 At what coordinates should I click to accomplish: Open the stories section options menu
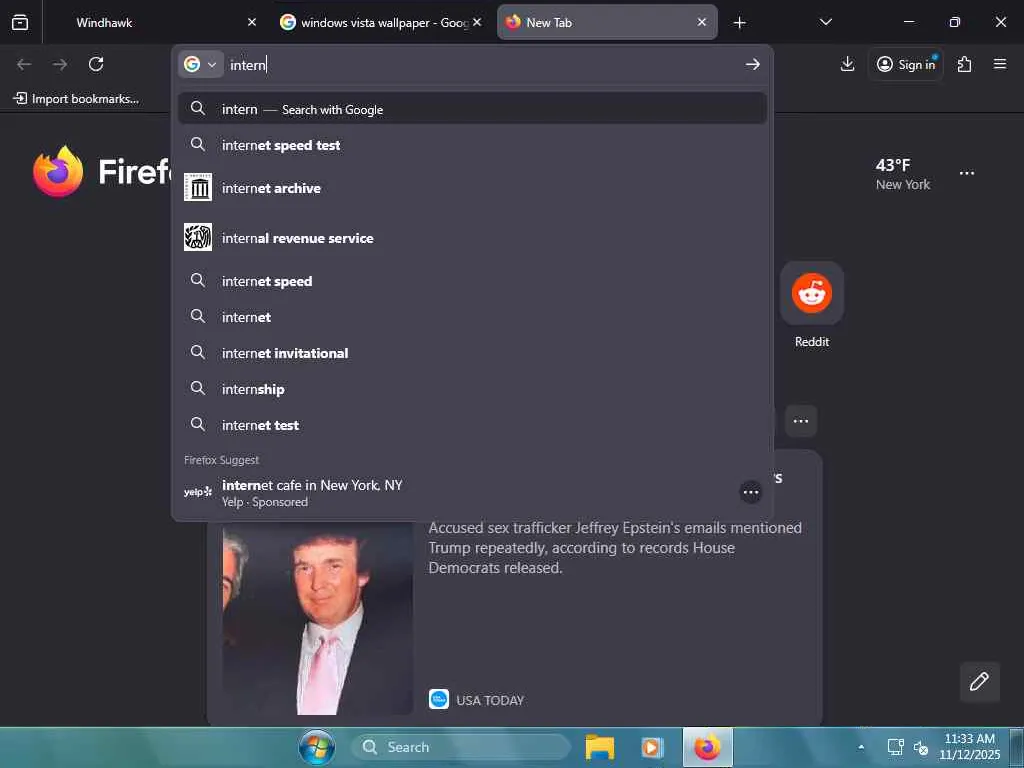click(801, 421)
